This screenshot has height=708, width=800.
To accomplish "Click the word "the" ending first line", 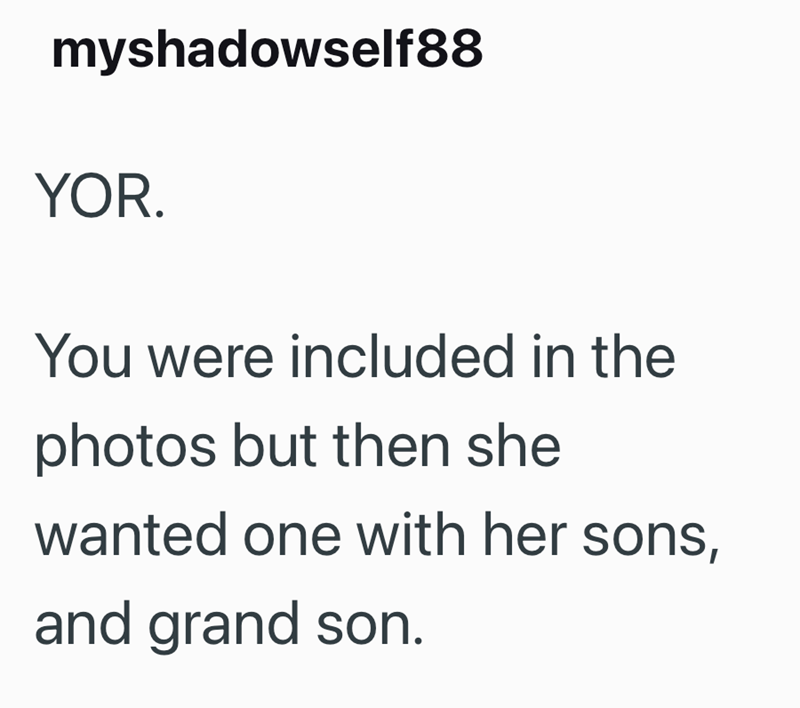I will tap(633, 356).
